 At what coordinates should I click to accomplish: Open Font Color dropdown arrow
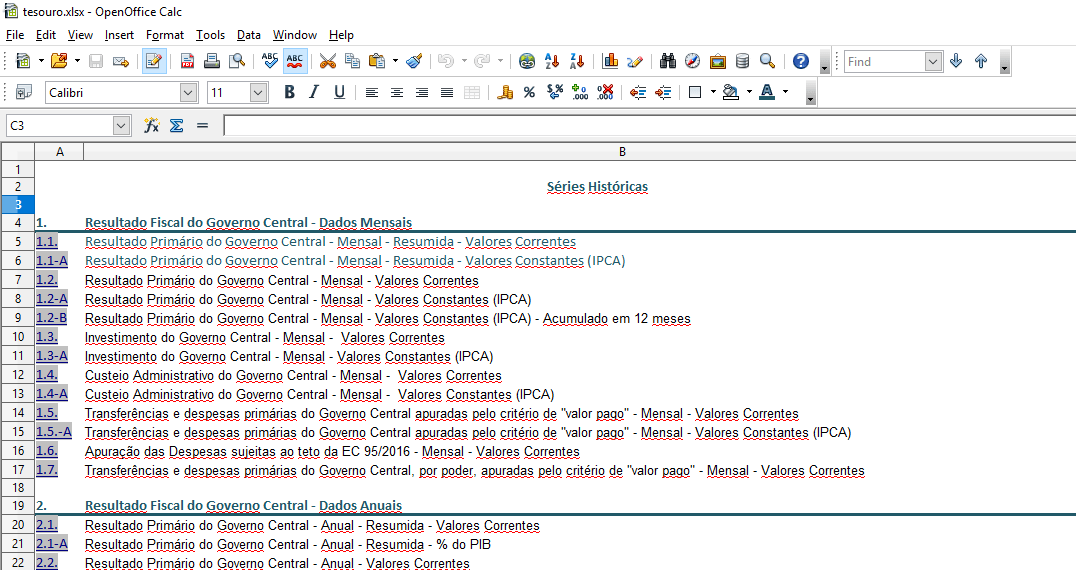pyautogui.click(x=786, y=92)
